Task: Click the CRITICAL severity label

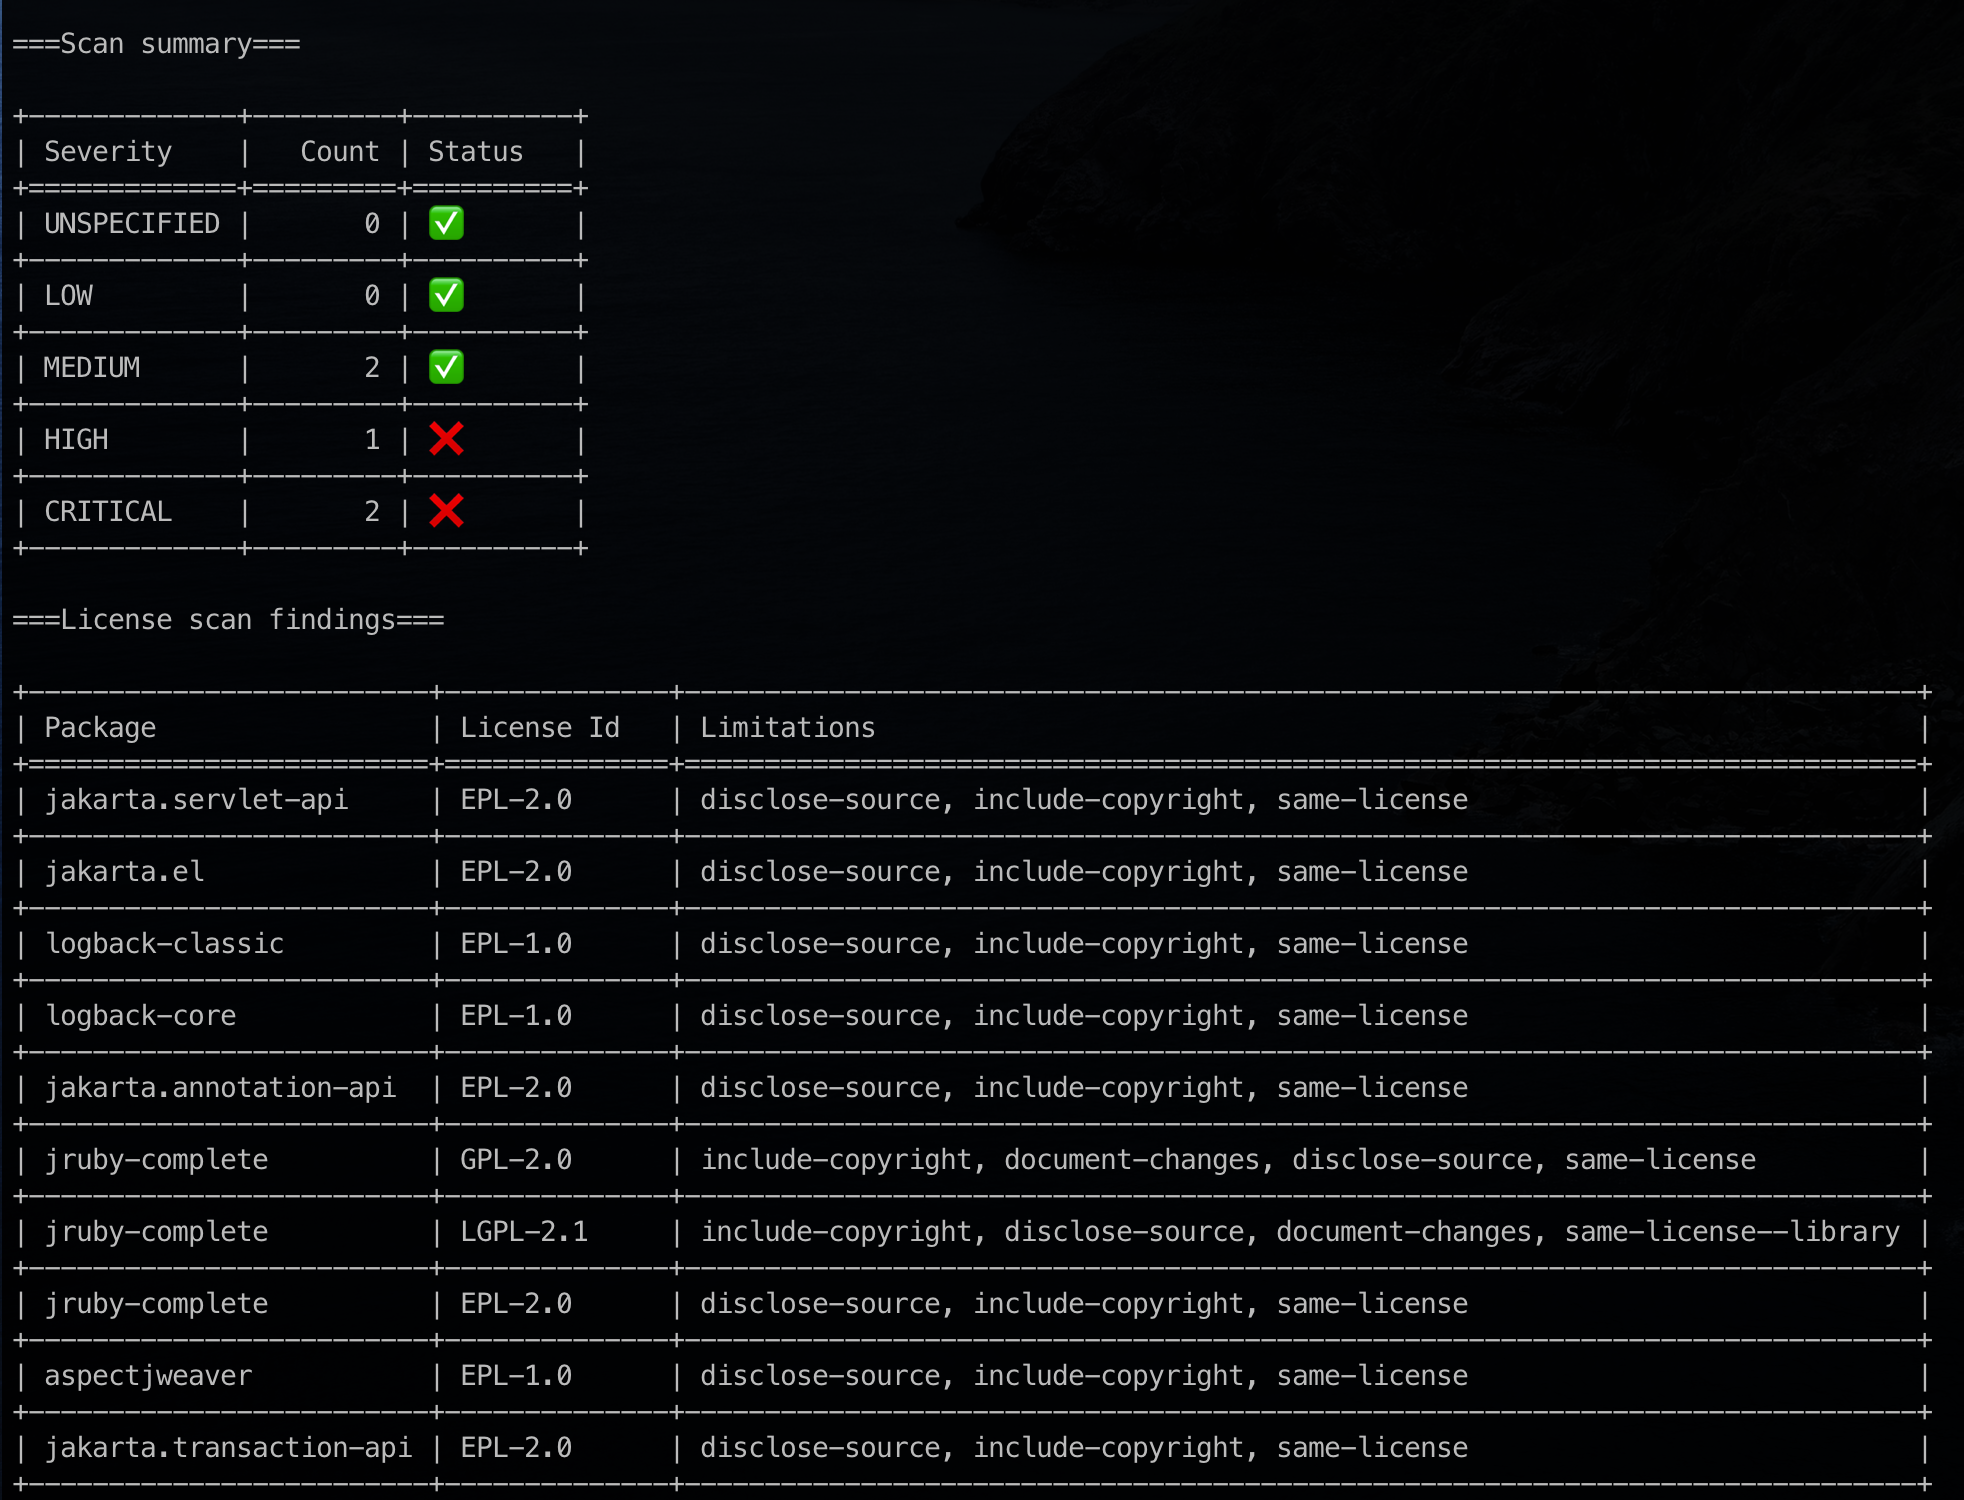Action: (108, 512)
